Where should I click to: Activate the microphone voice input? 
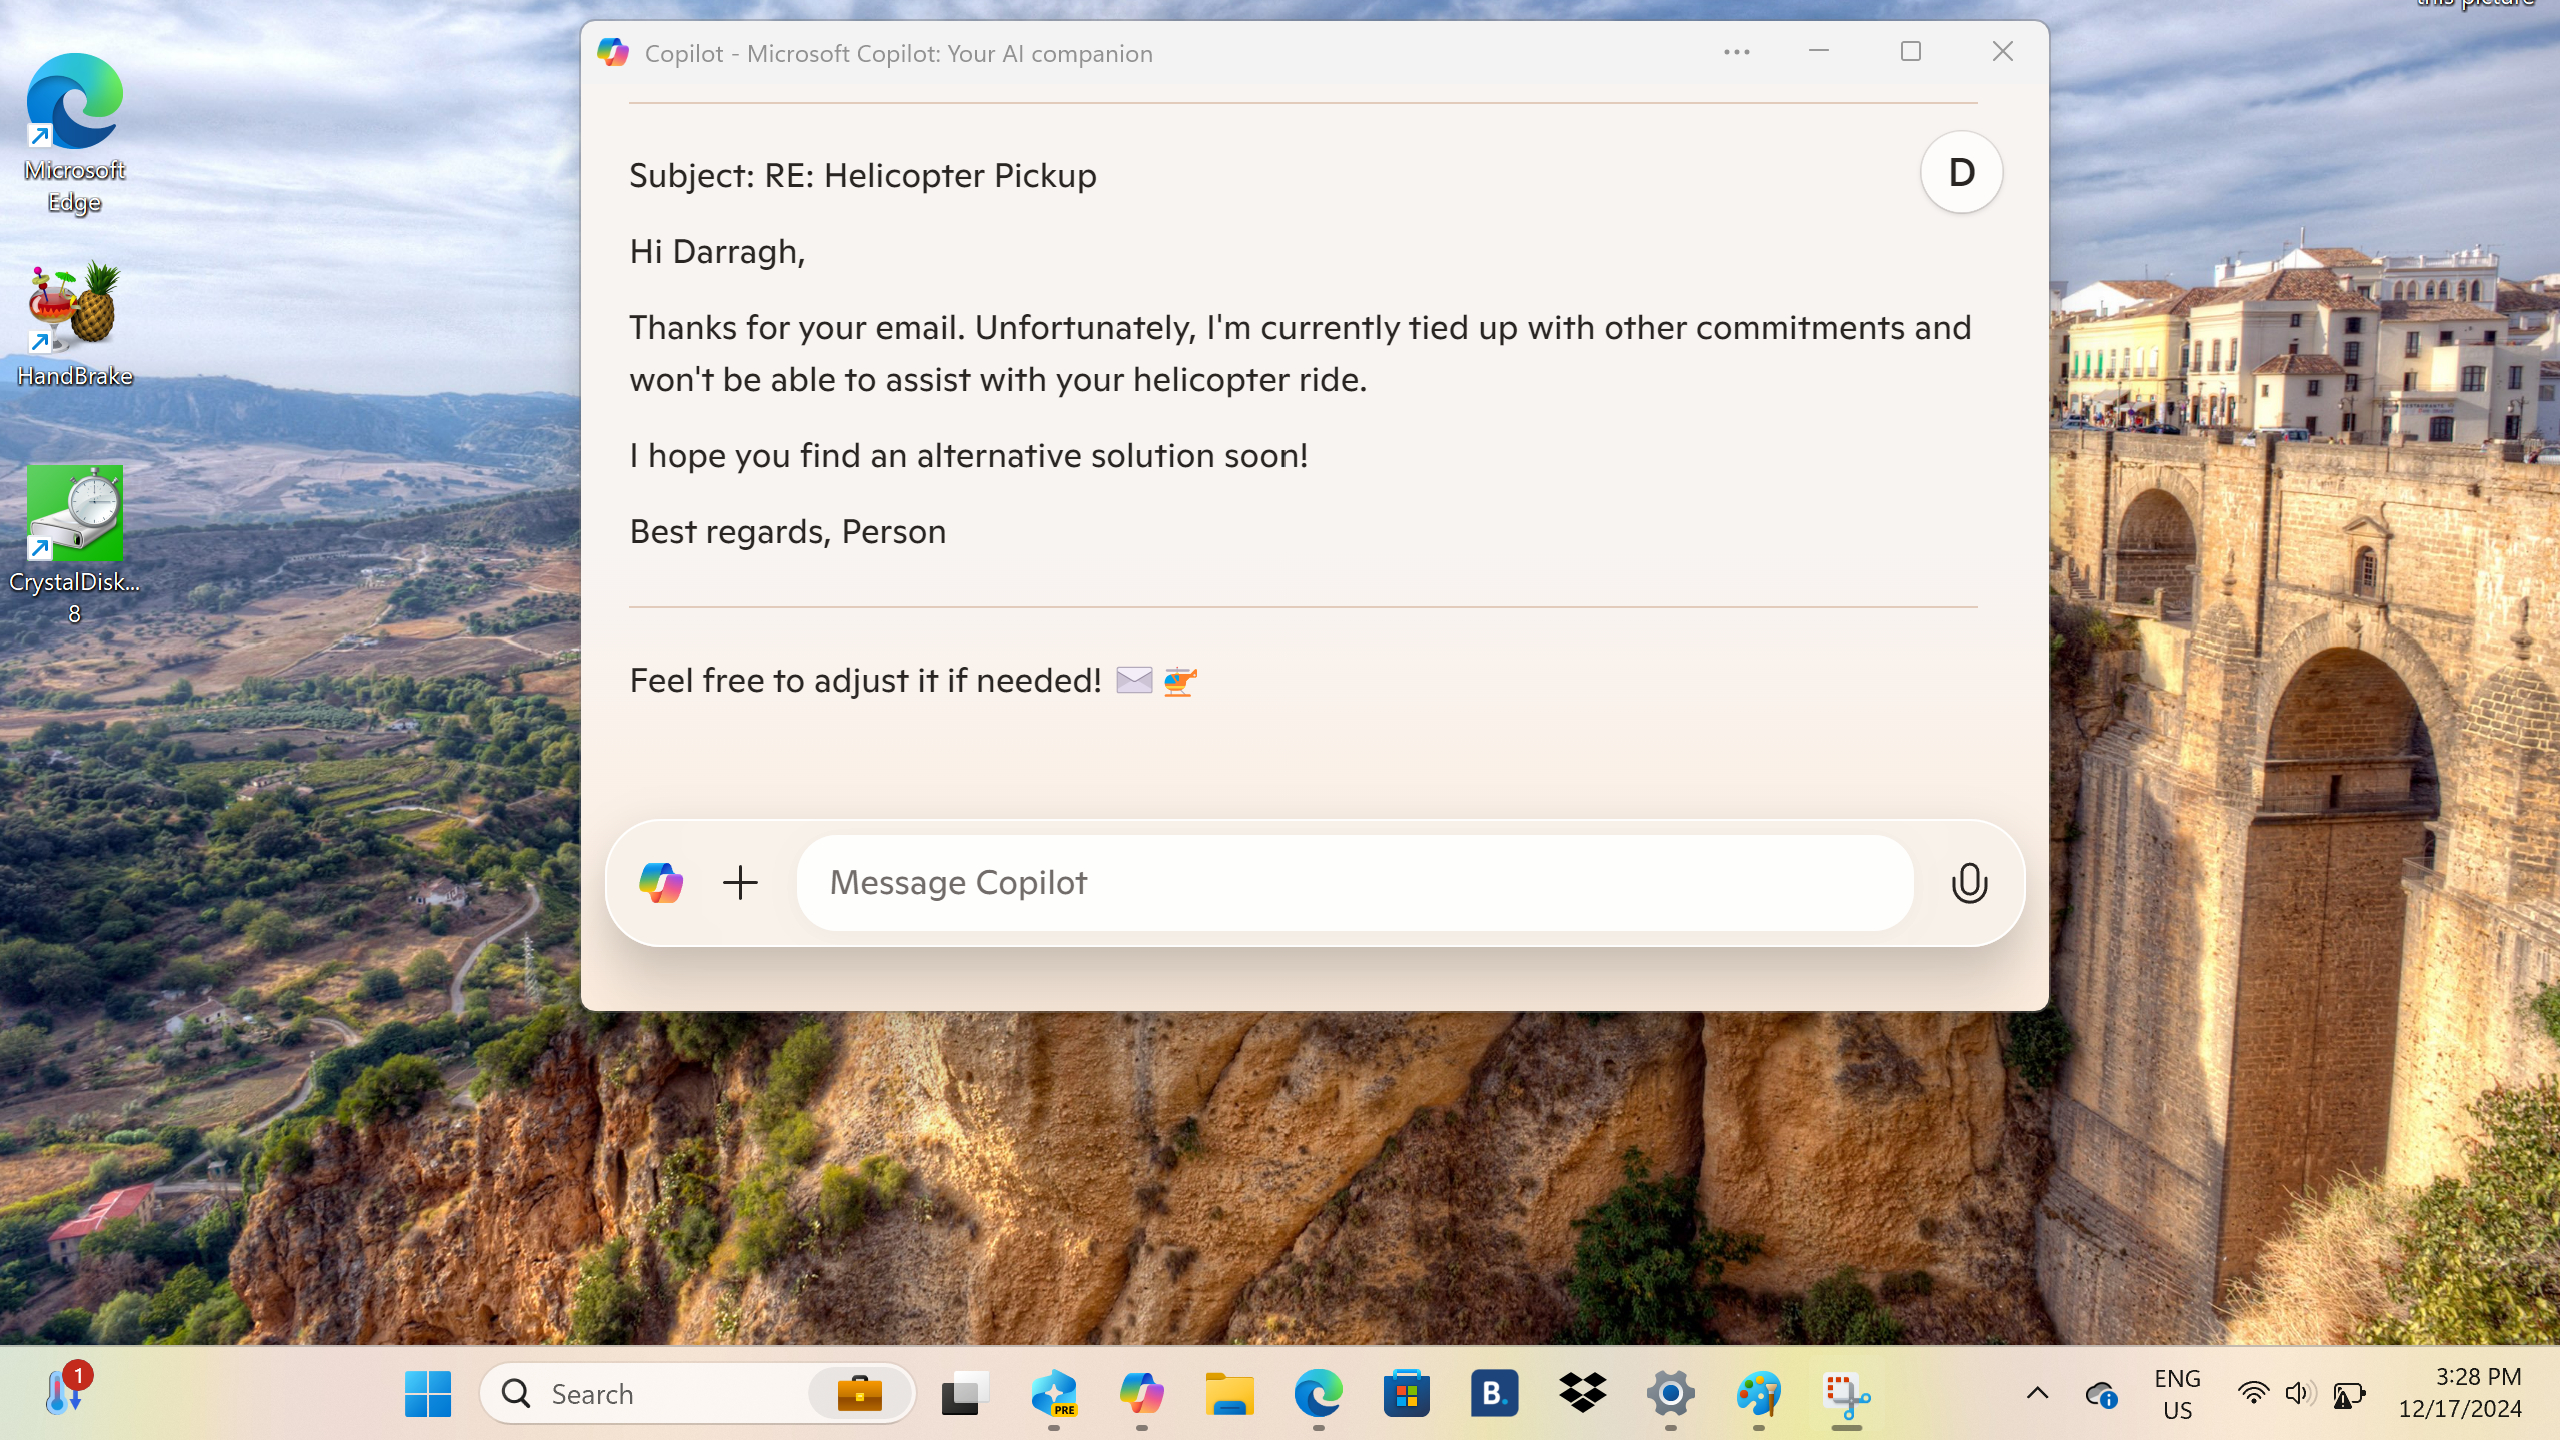point(1969,882)
